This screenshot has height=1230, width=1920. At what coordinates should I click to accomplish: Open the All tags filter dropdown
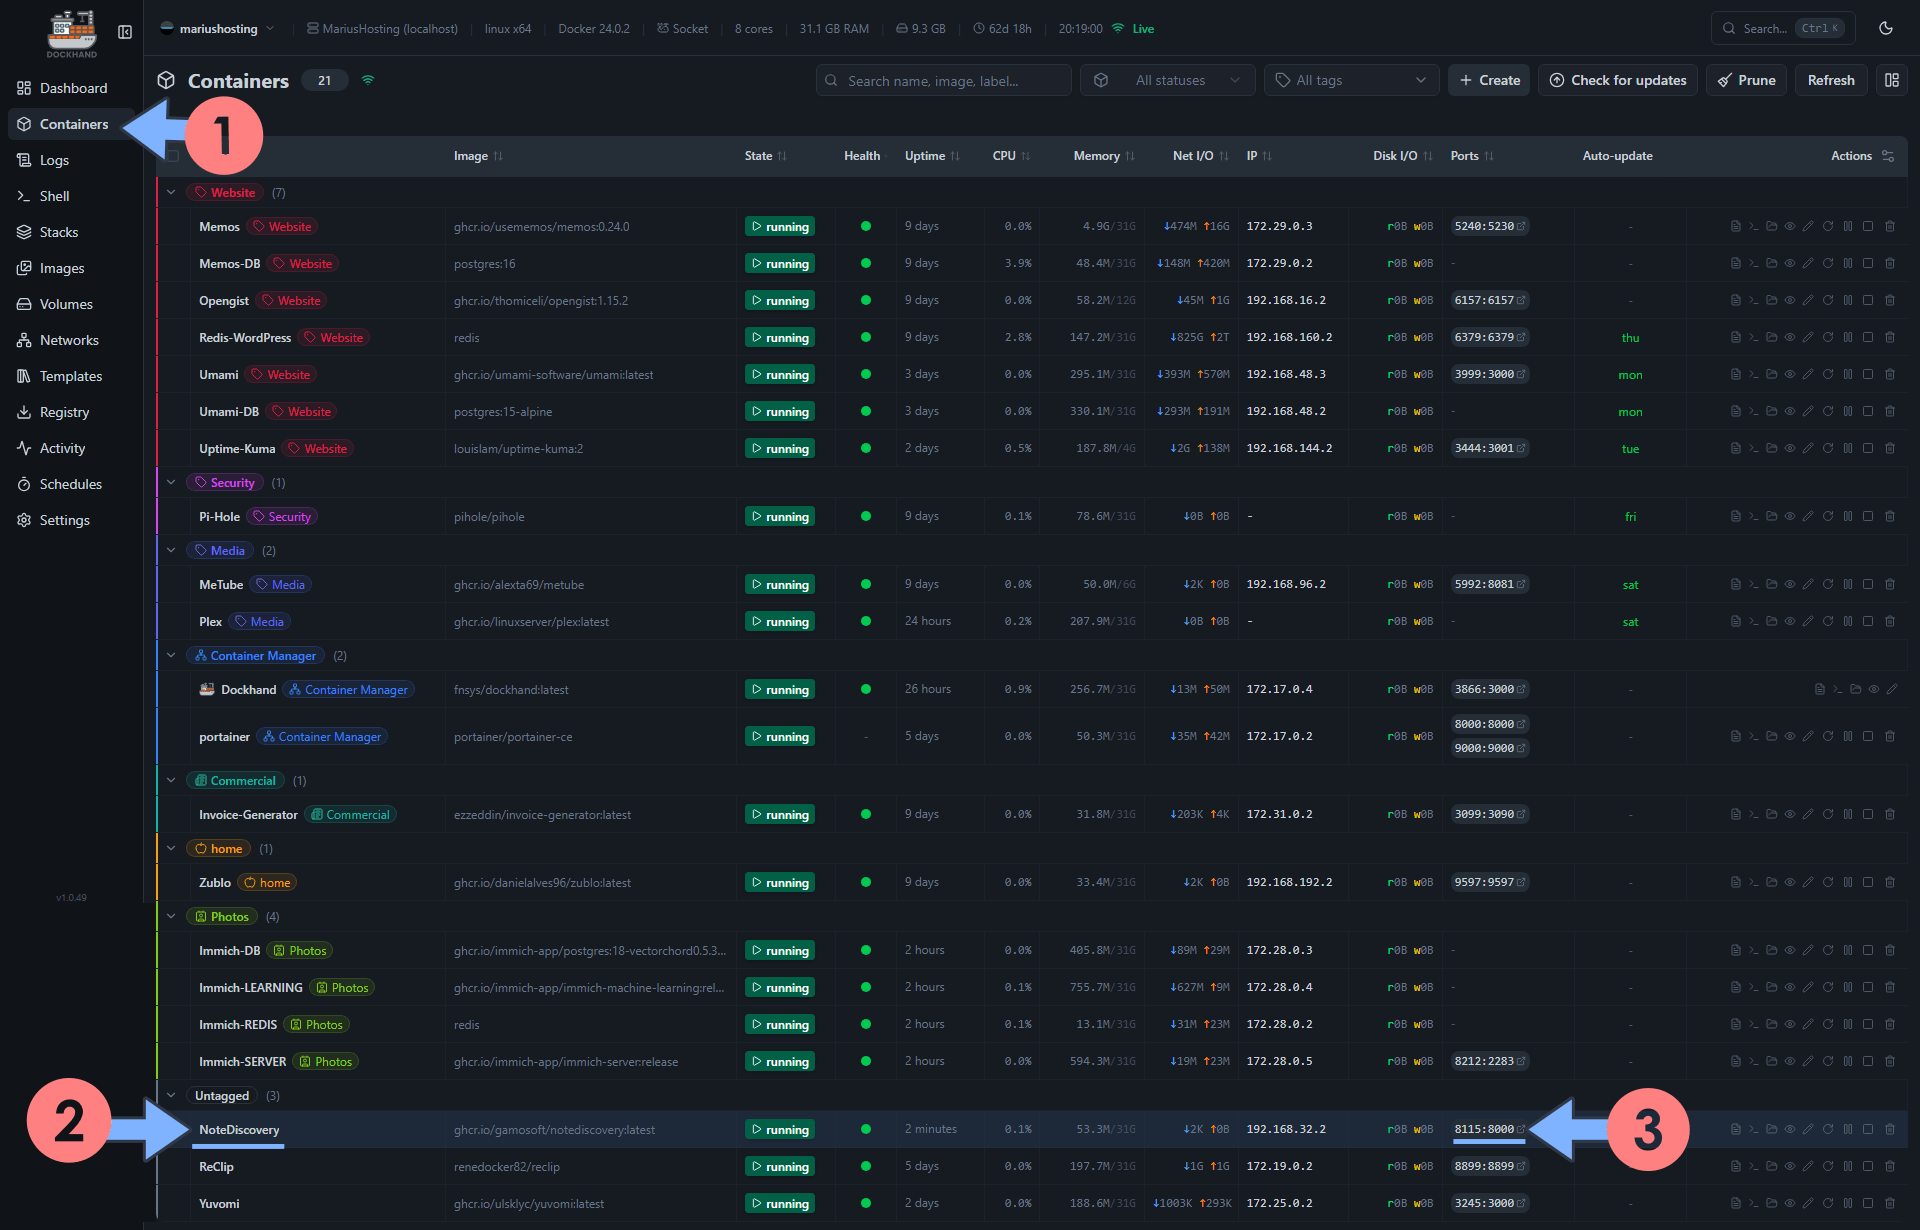[1351, 80]
